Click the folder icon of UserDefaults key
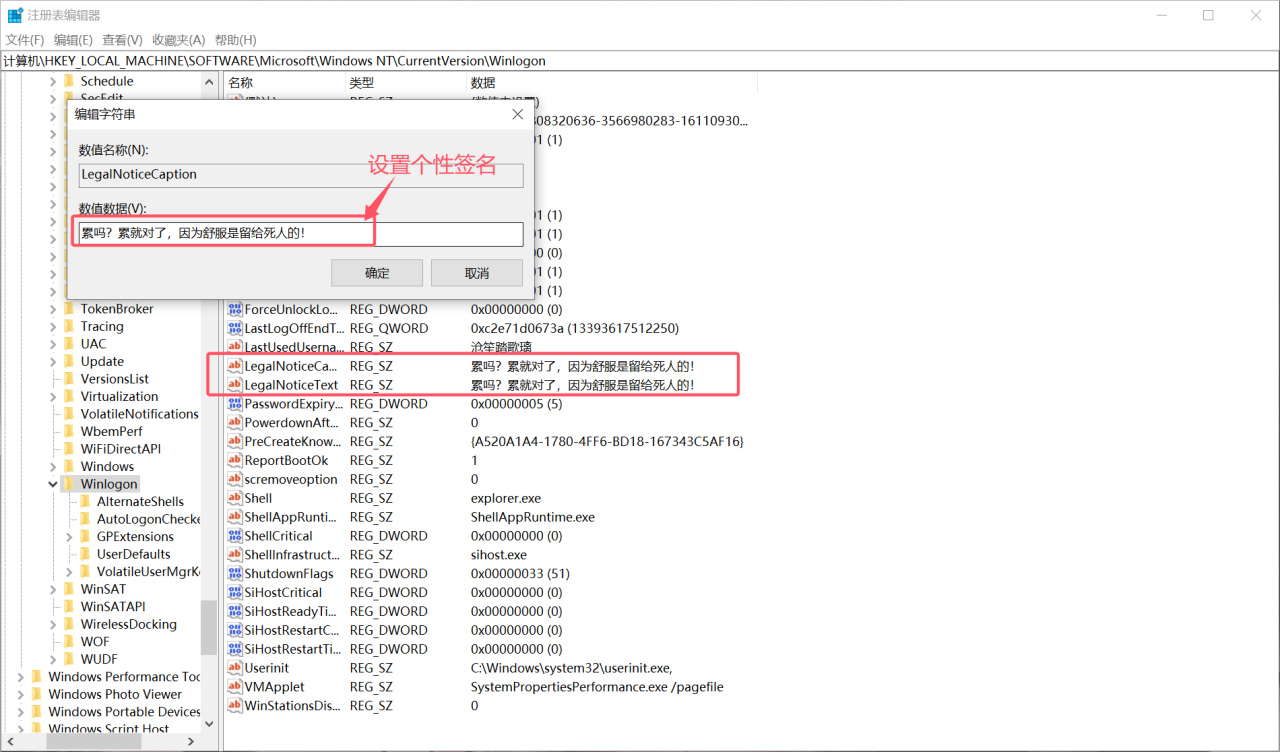This screenshot has width=1280, height=752. 85,554
